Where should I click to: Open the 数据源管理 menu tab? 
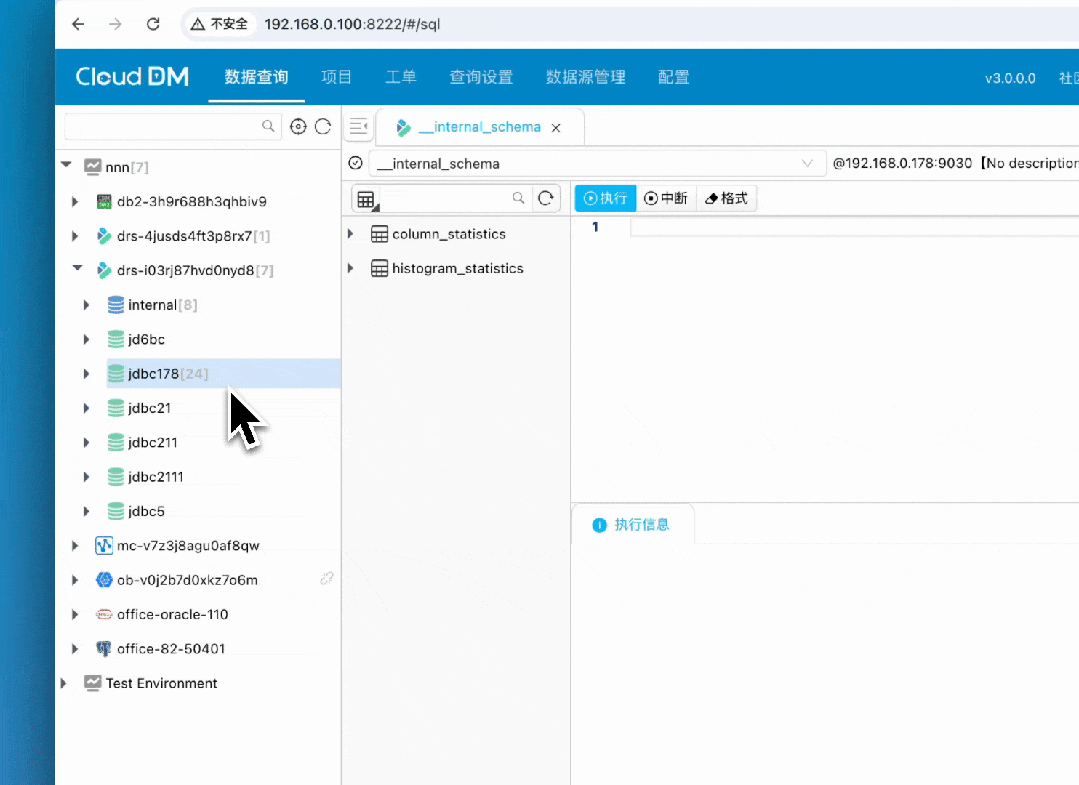tap(586, 77)
